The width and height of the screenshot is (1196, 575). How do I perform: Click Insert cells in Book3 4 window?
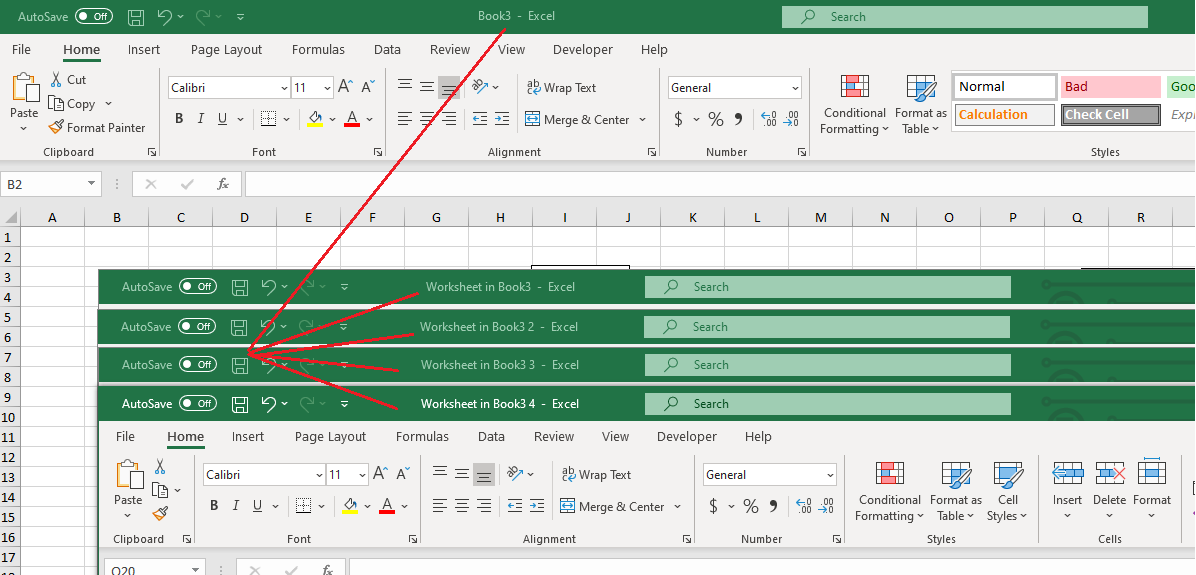pyautogui.click(x=1067, y=488)
